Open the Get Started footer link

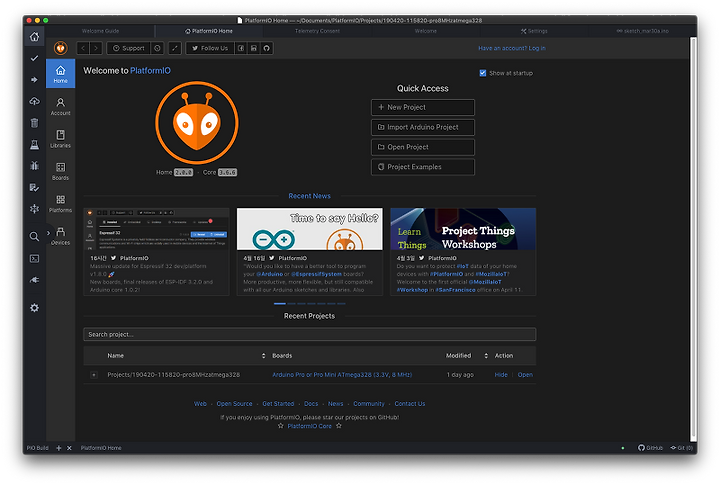point(278,404)
